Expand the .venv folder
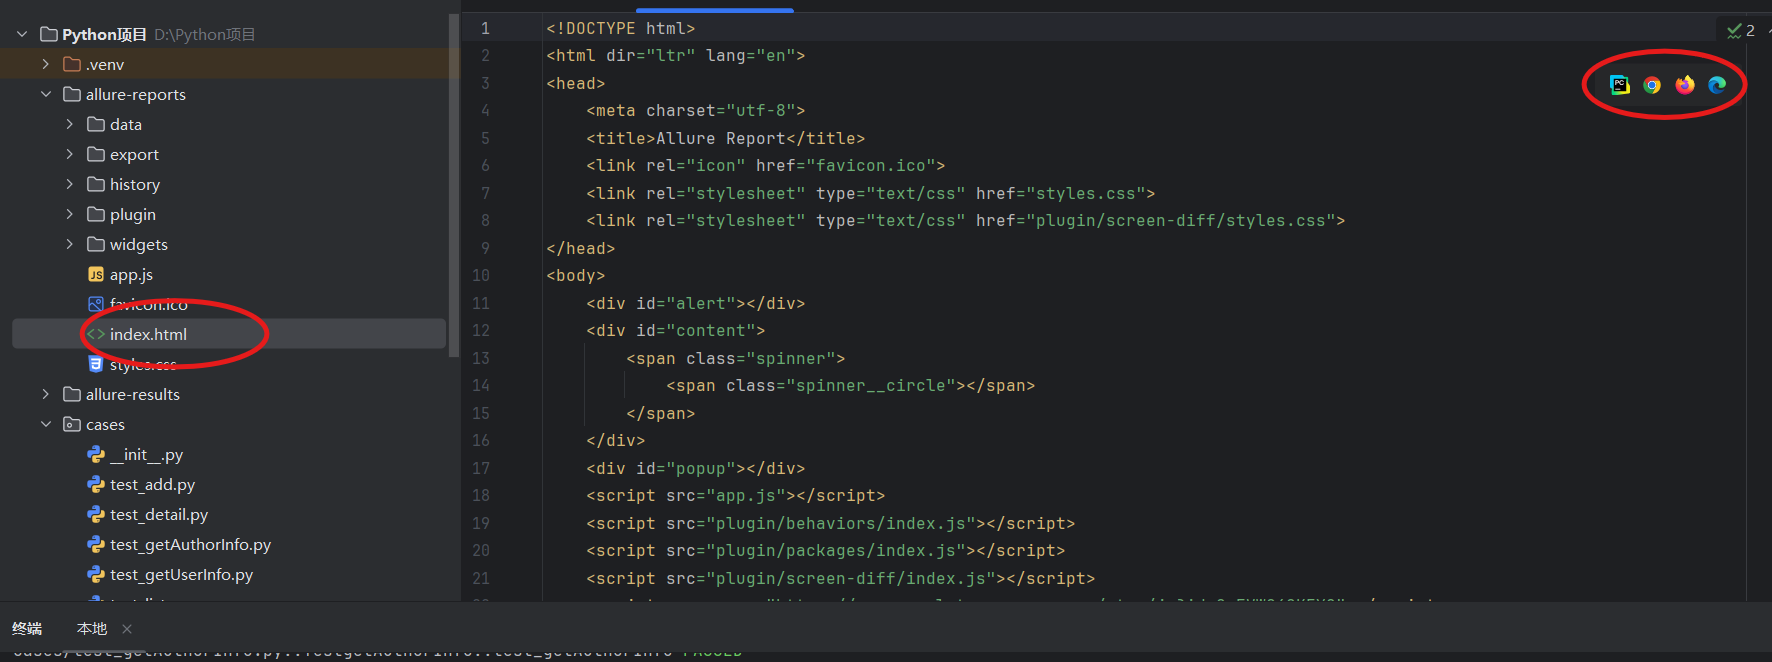 coord(46,64)
